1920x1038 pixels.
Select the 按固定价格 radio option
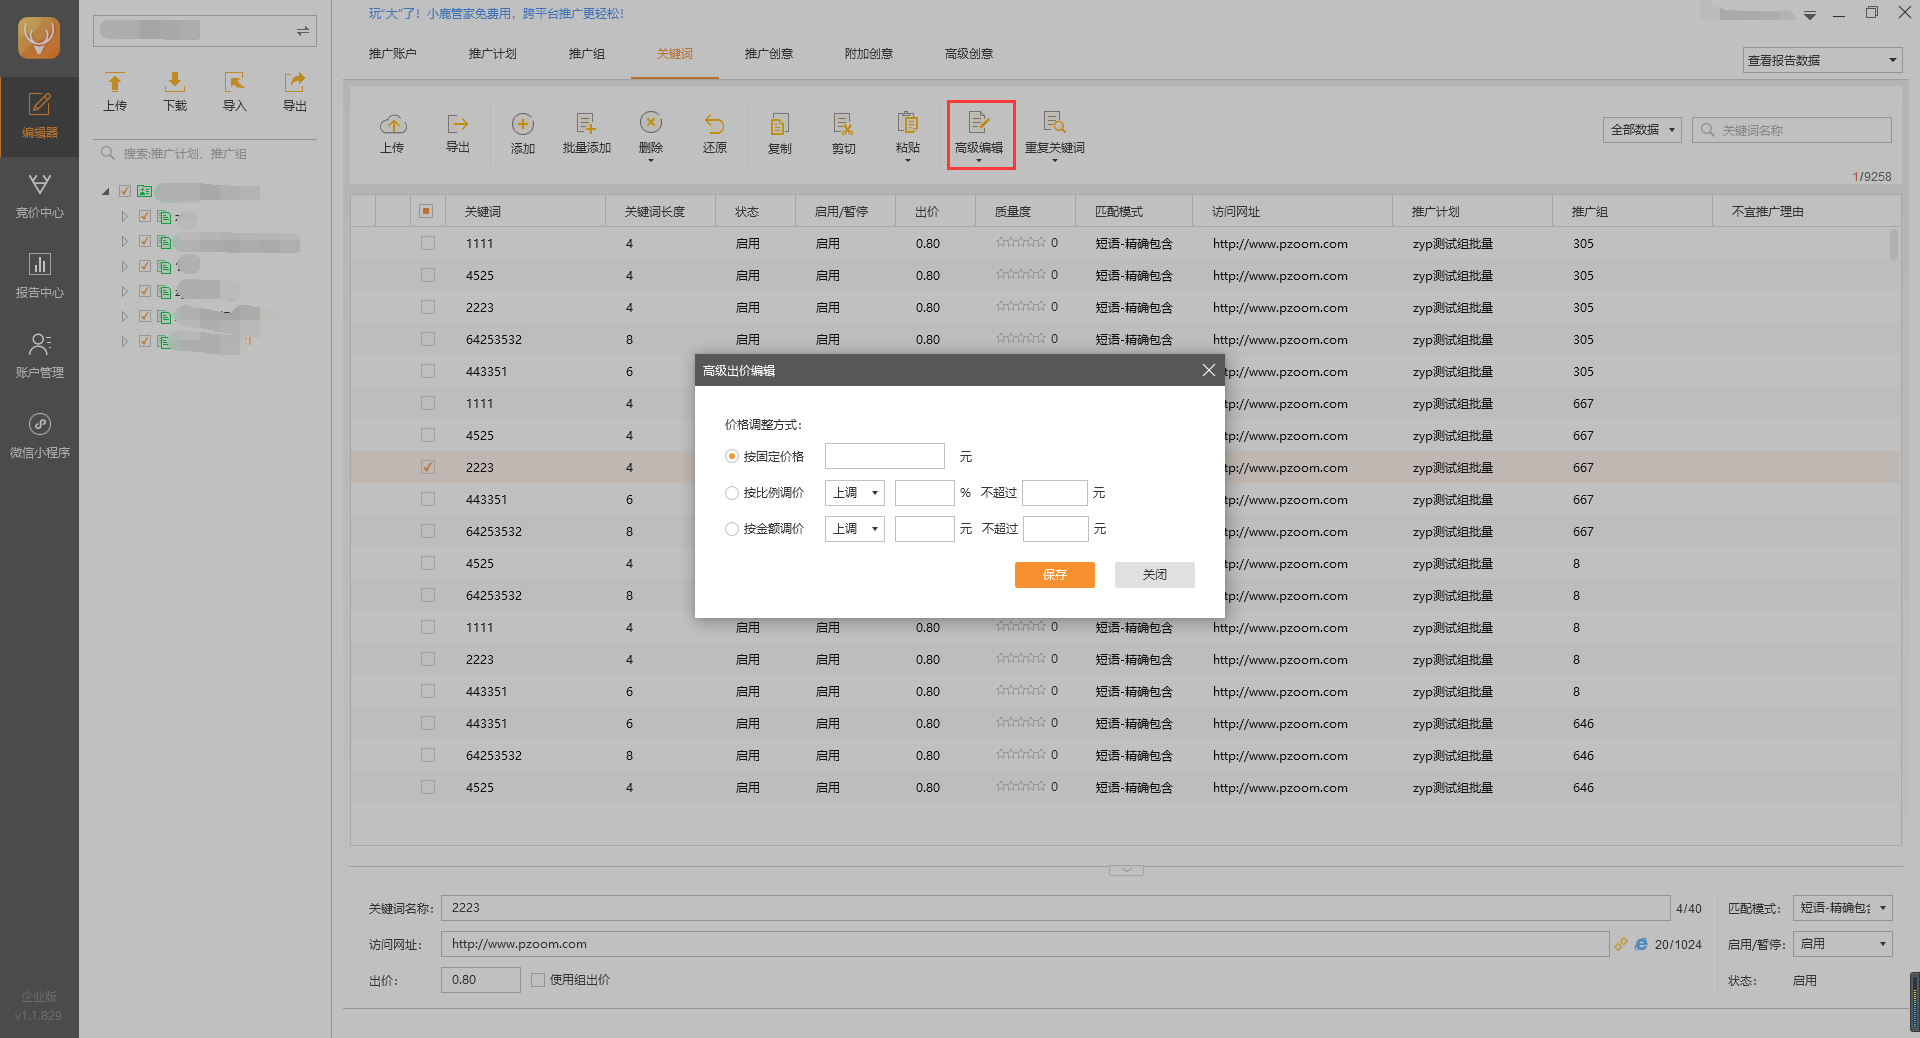tap(732, 456)
